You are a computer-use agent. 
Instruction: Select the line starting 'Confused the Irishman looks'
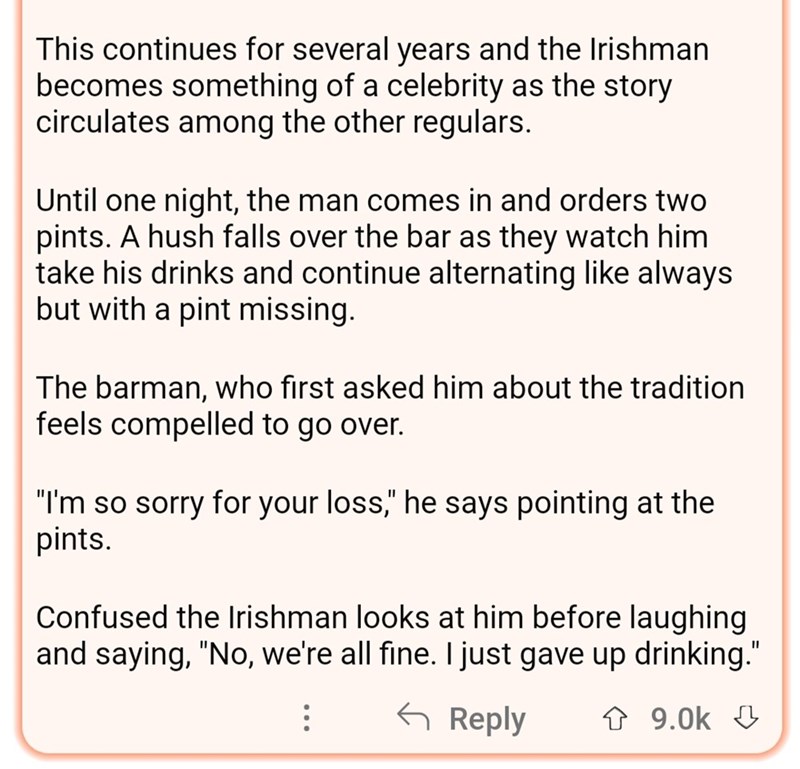[391, 617]
